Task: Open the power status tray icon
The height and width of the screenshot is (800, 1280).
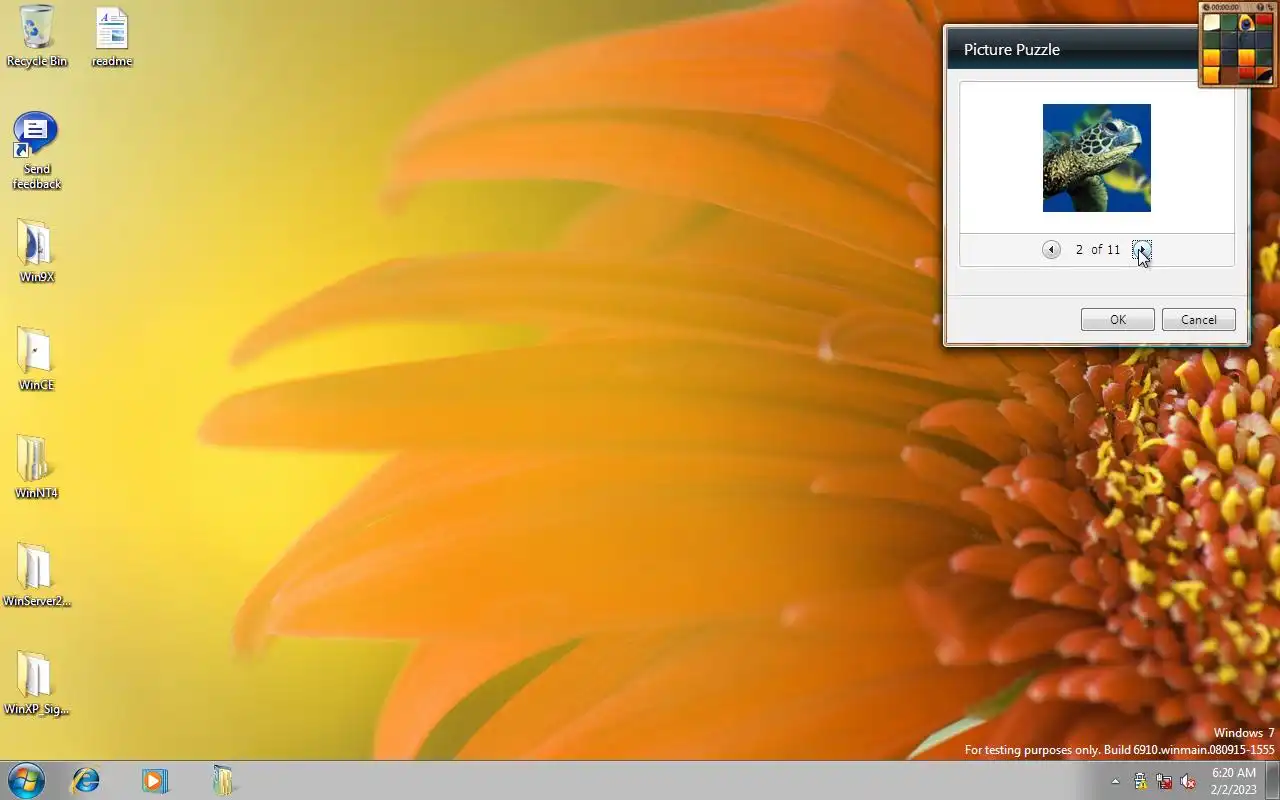Action: 1164,781
